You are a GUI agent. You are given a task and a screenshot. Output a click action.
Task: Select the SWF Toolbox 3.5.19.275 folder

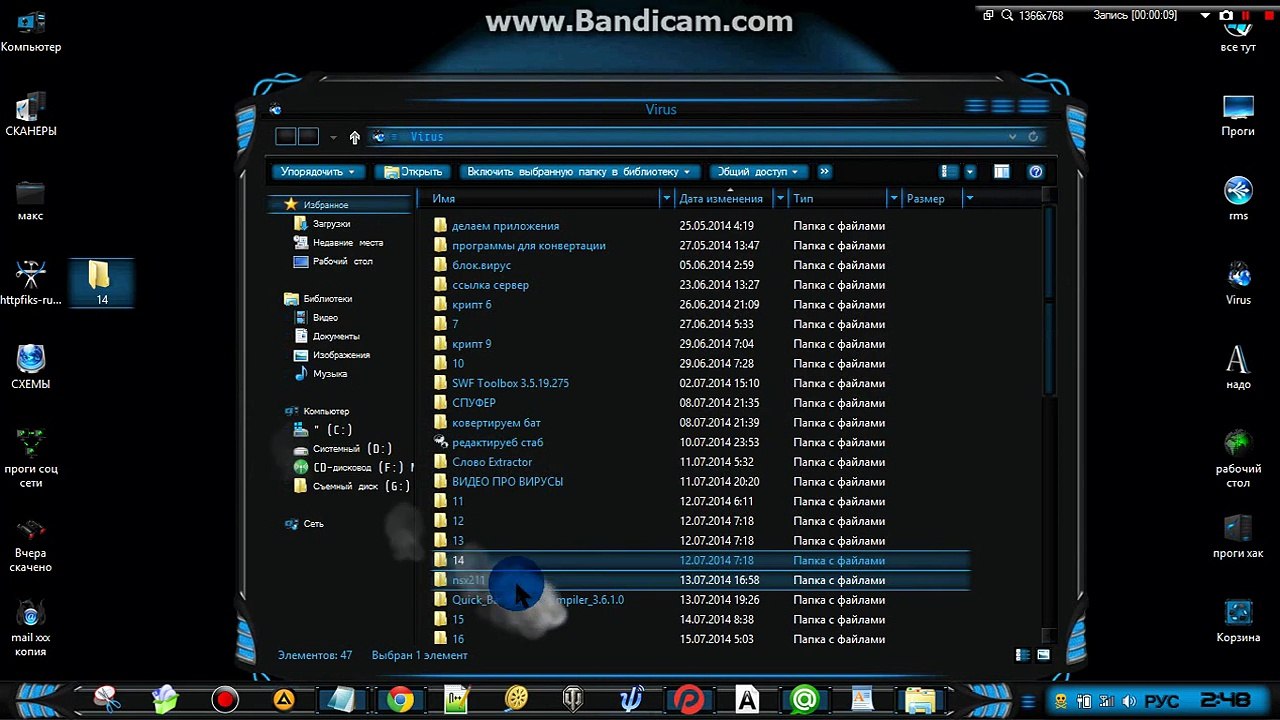[510, 383]
